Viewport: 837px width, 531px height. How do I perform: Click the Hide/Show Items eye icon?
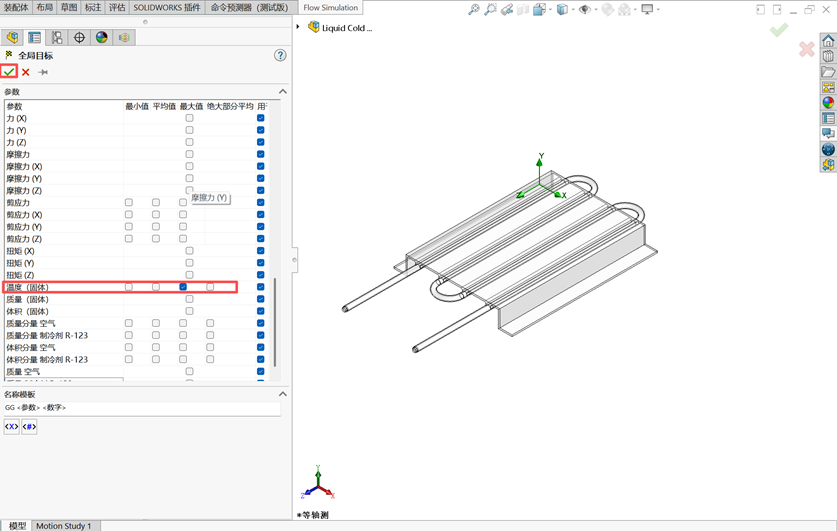tap(585, 9)
